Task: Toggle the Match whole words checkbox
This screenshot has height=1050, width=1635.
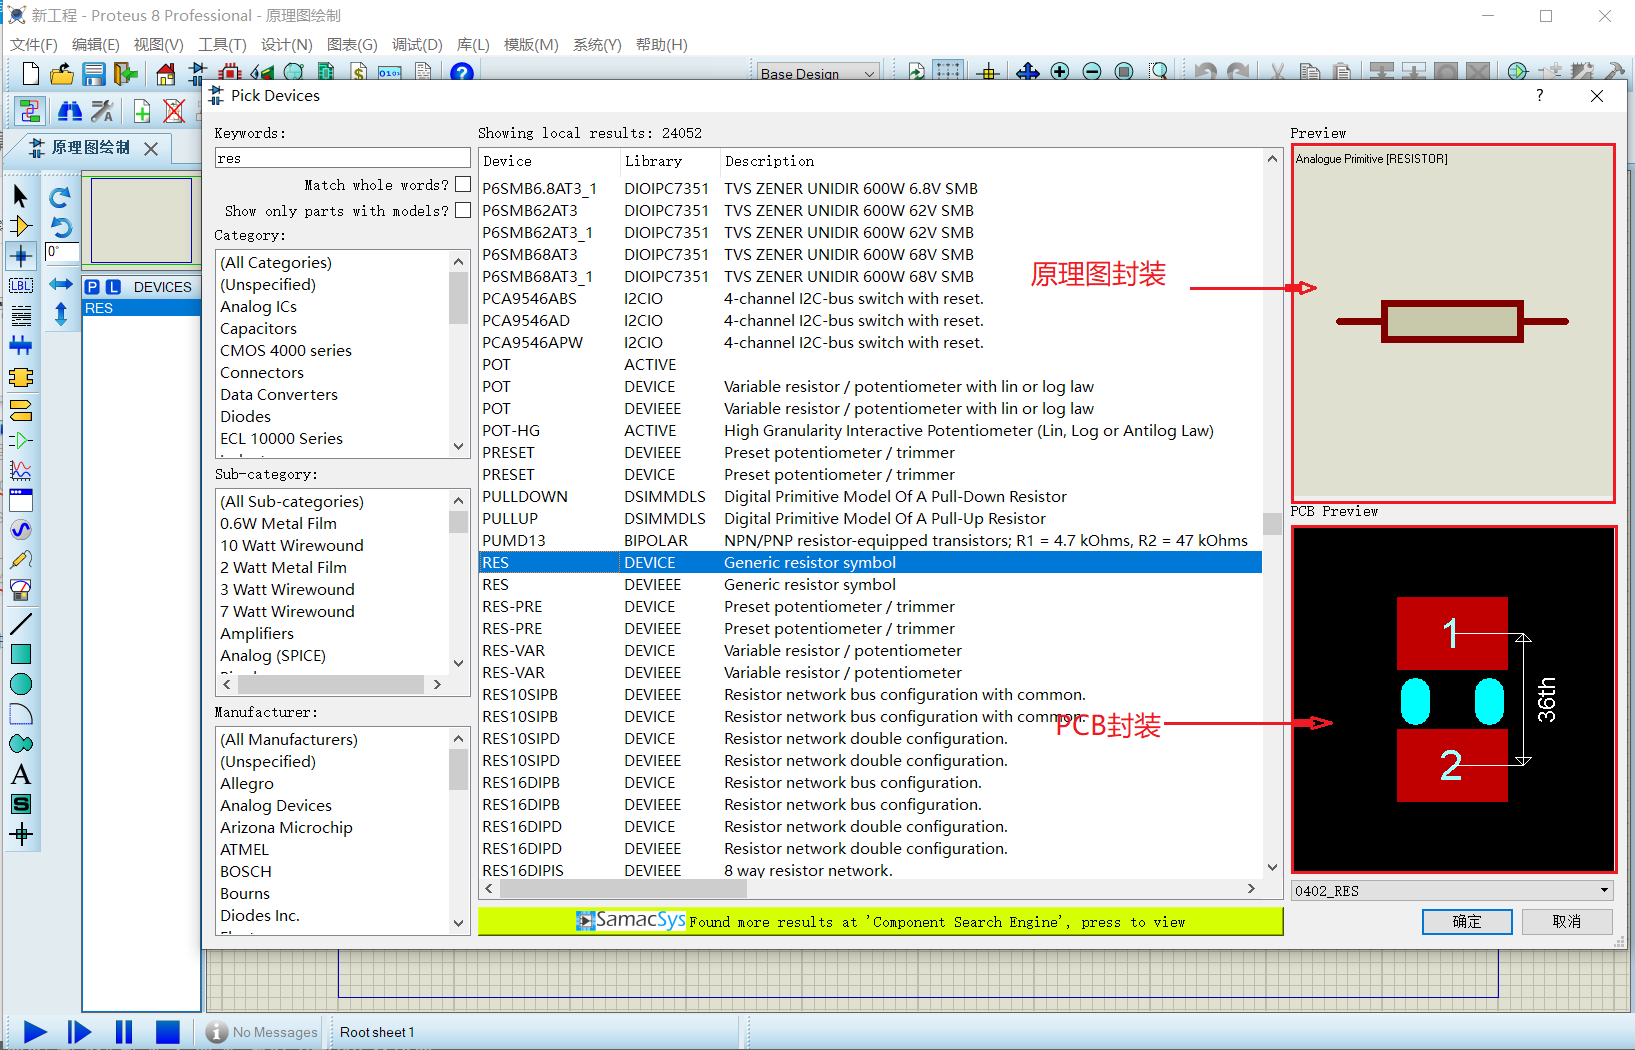Action: (463, 184)
